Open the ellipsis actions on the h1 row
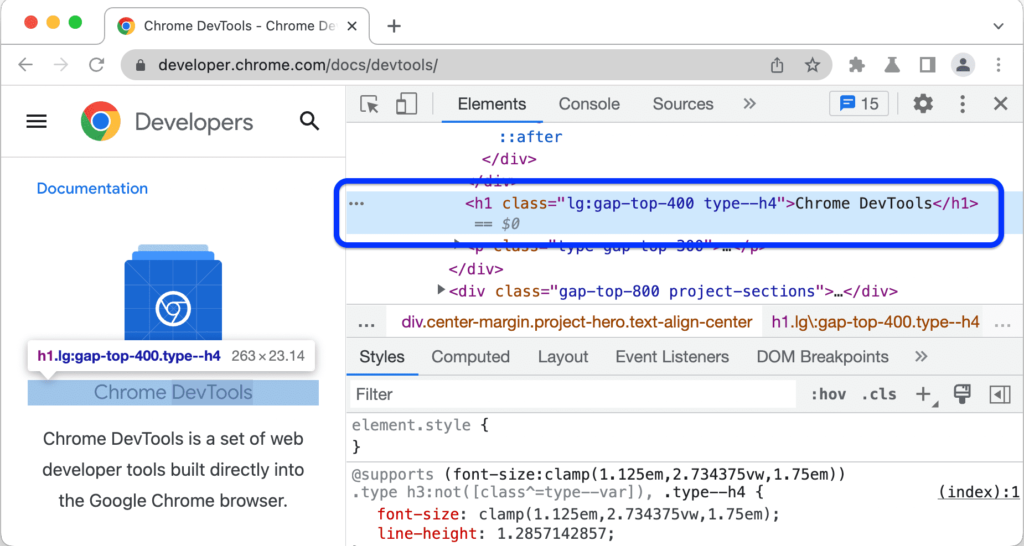 pyautogui.click(x=357, y=204)
